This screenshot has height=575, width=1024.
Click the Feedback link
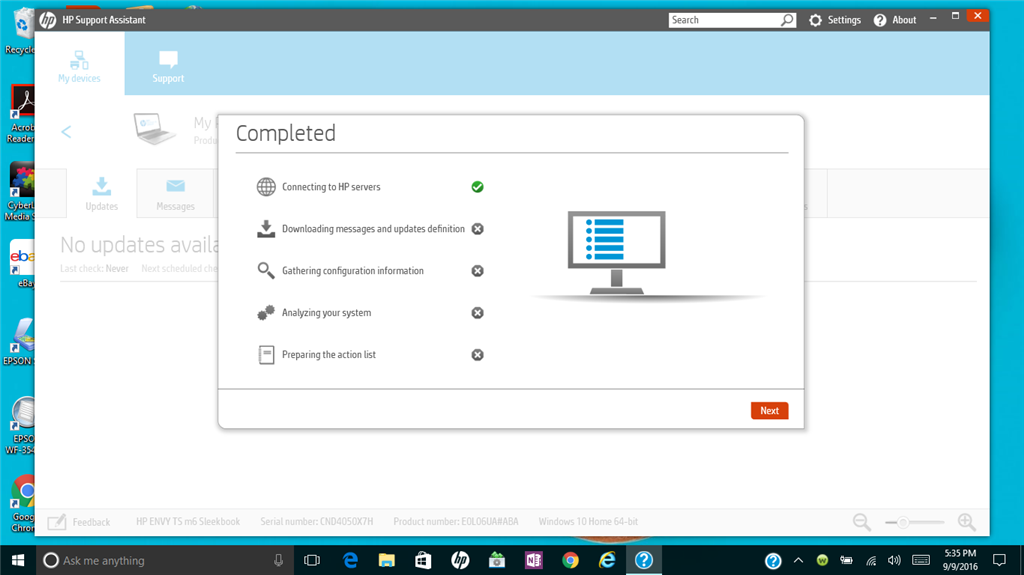coord(91,522)
